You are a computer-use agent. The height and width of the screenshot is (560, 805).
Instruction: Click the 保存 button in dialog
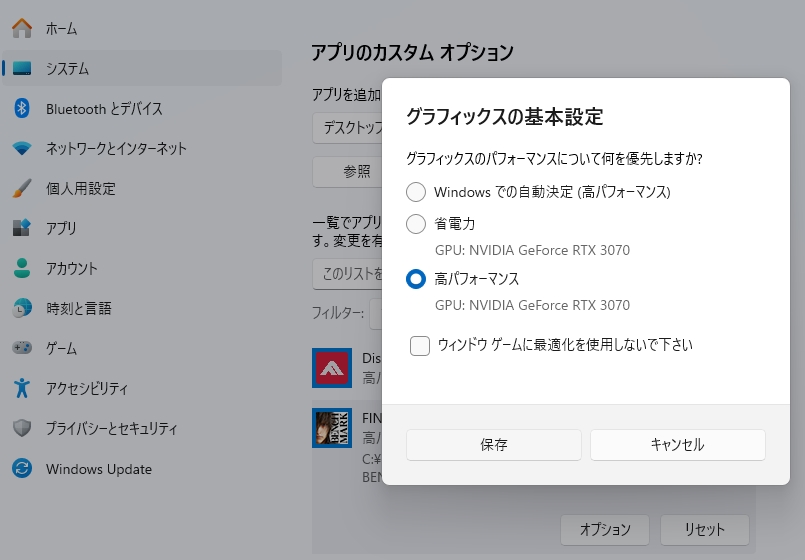[493, 445]
